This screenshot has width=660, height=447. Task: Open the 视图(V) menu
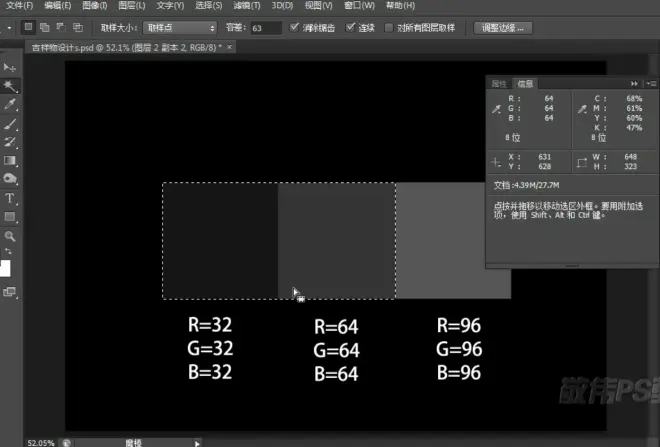318,5
